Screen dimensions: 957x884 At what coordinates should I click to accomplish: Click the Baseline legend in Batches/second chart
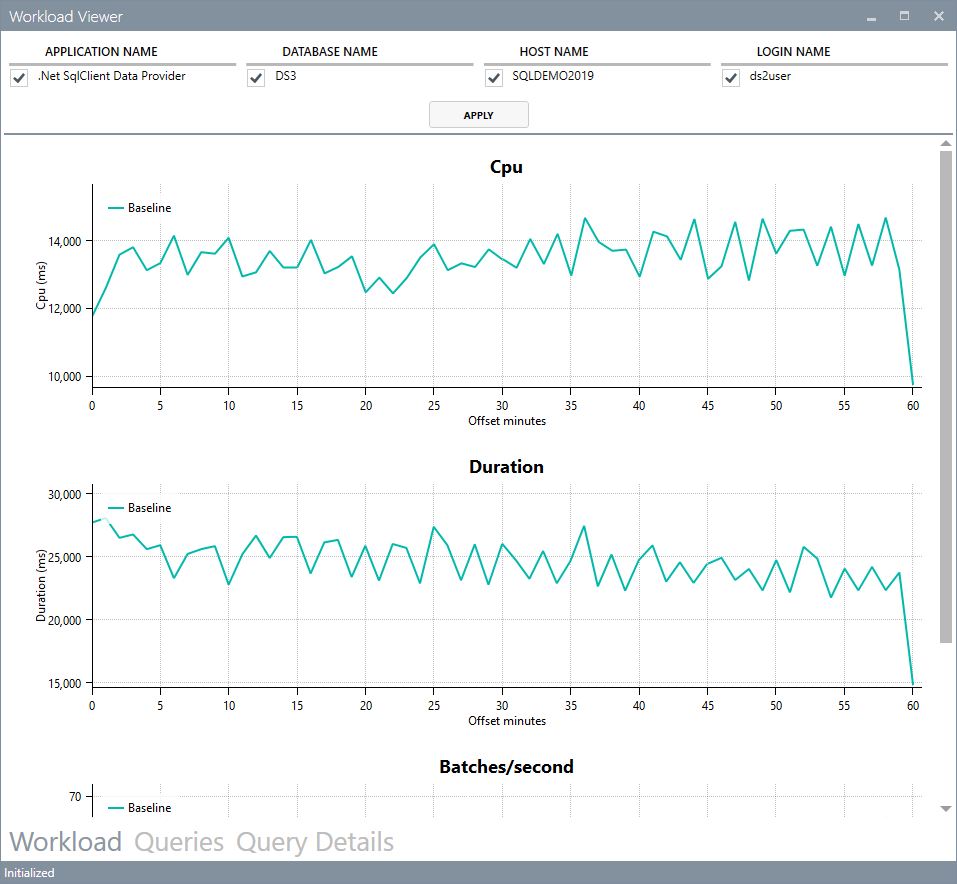[x=140, y=808]
